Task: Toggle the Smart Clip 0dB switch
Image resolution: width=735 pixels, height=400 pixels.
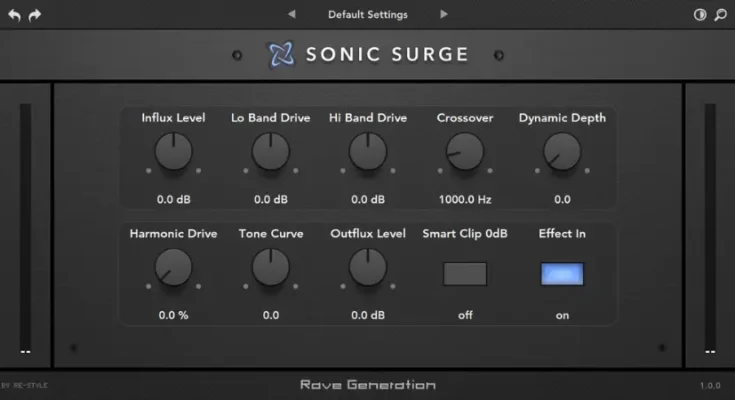Action: click(465, 274)
